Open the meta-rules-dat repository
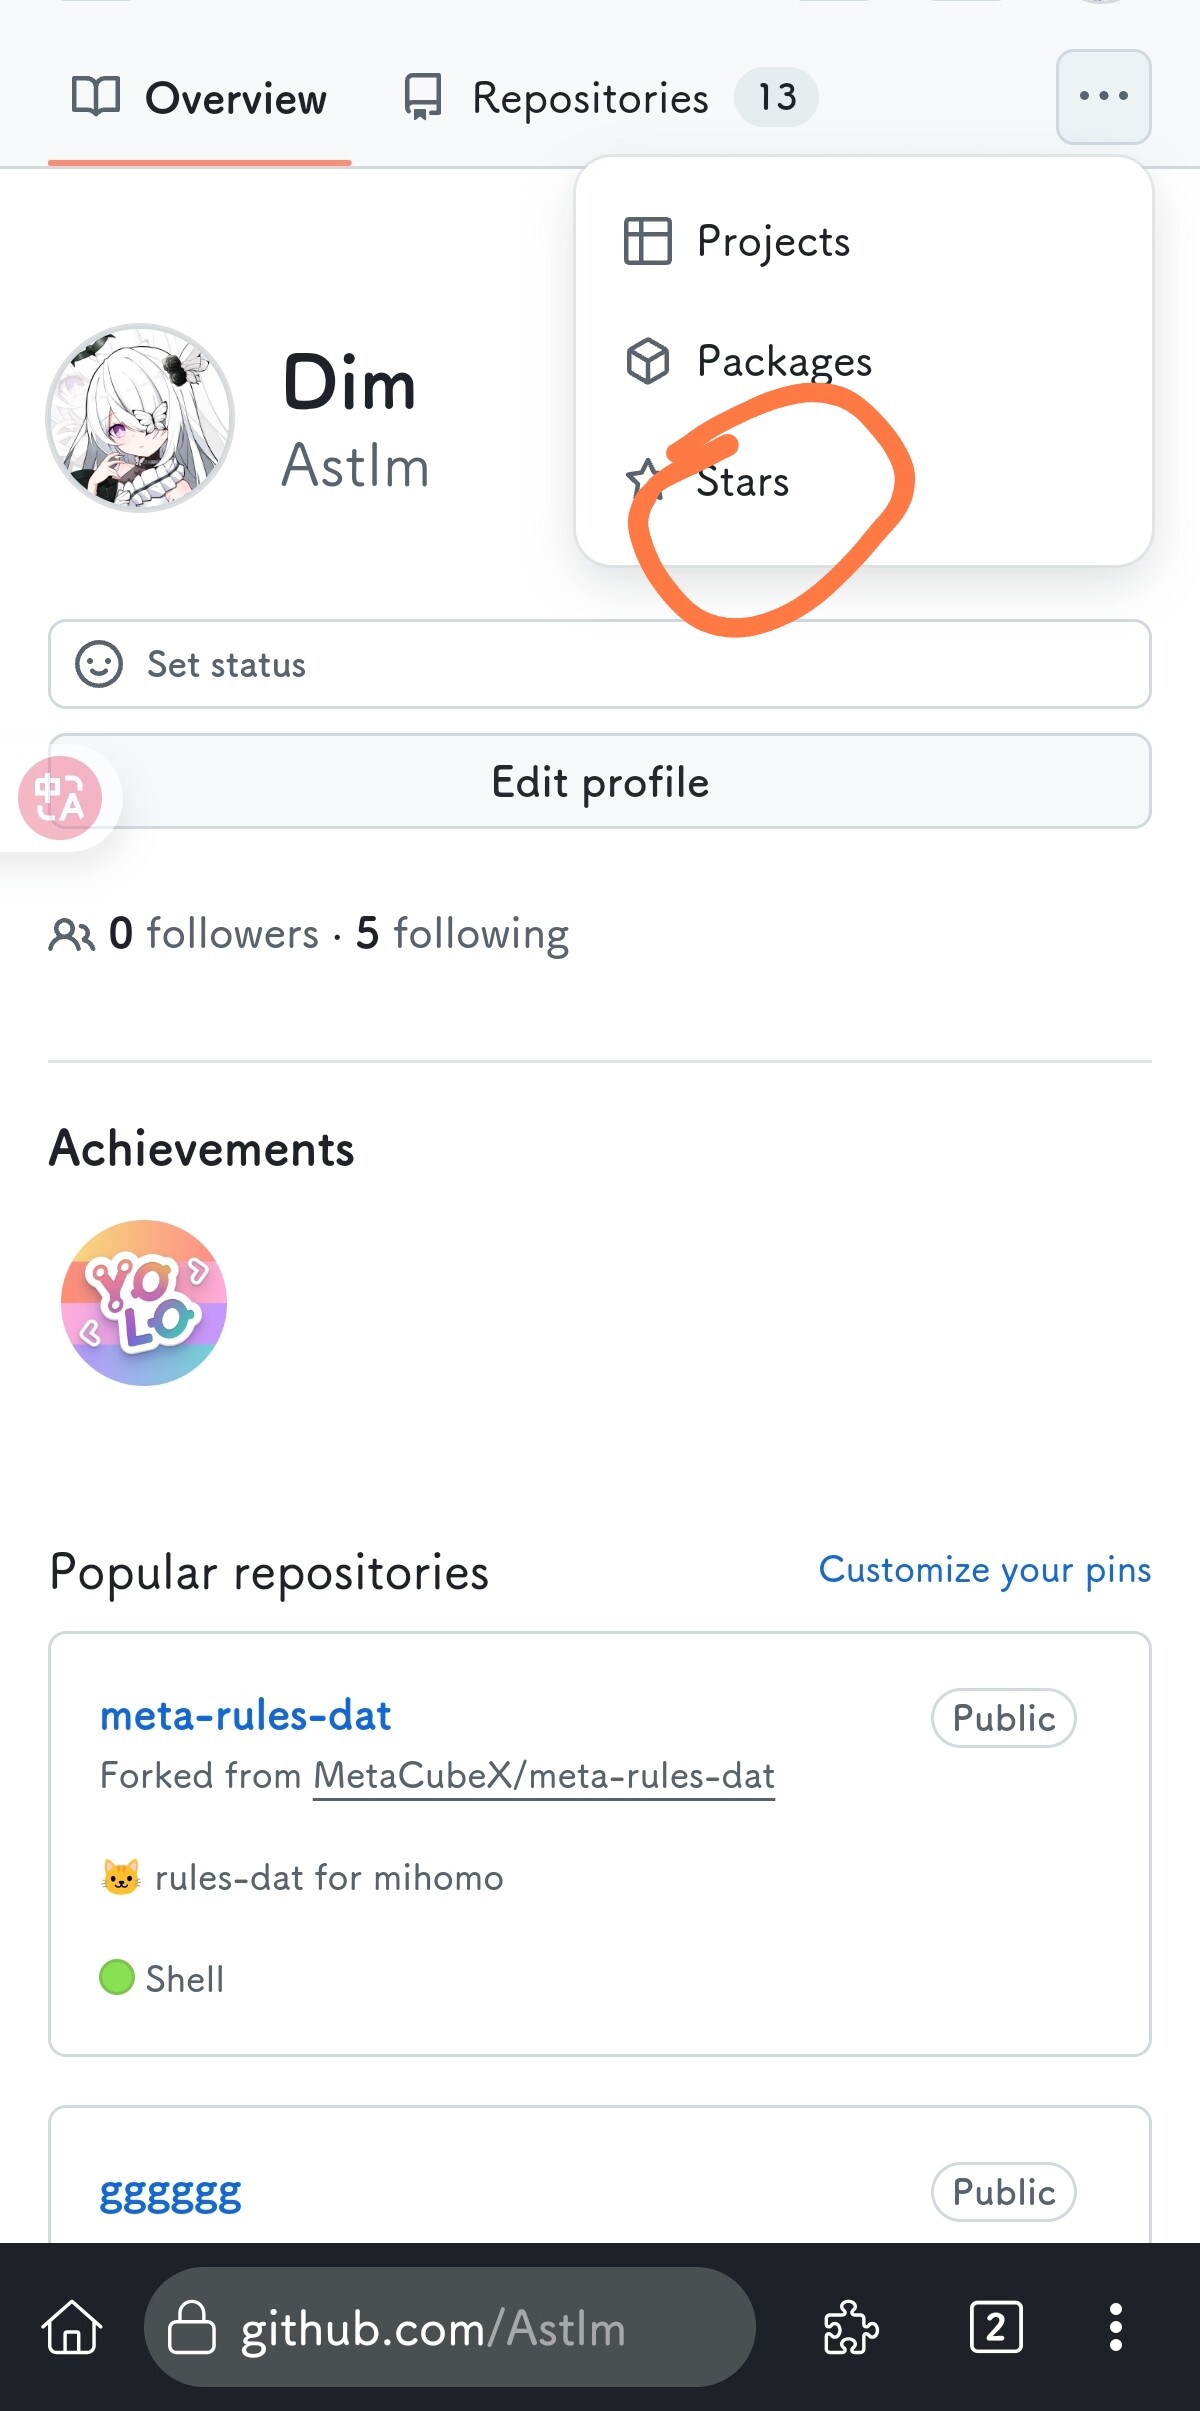This screenshot has width=1200, height=2411. pyautogui.click(x=246, y=1716)
